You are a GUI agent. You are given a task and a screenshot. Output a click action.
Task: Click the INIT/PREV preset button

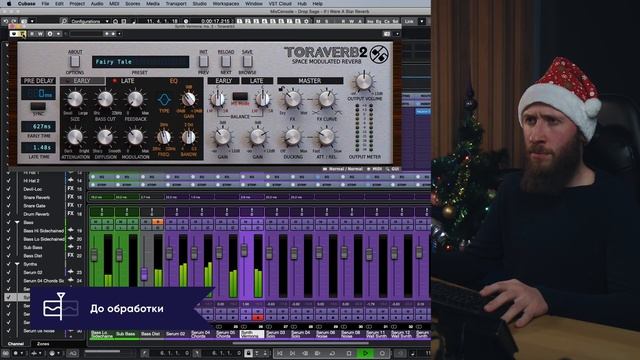(x=203, y=62)
